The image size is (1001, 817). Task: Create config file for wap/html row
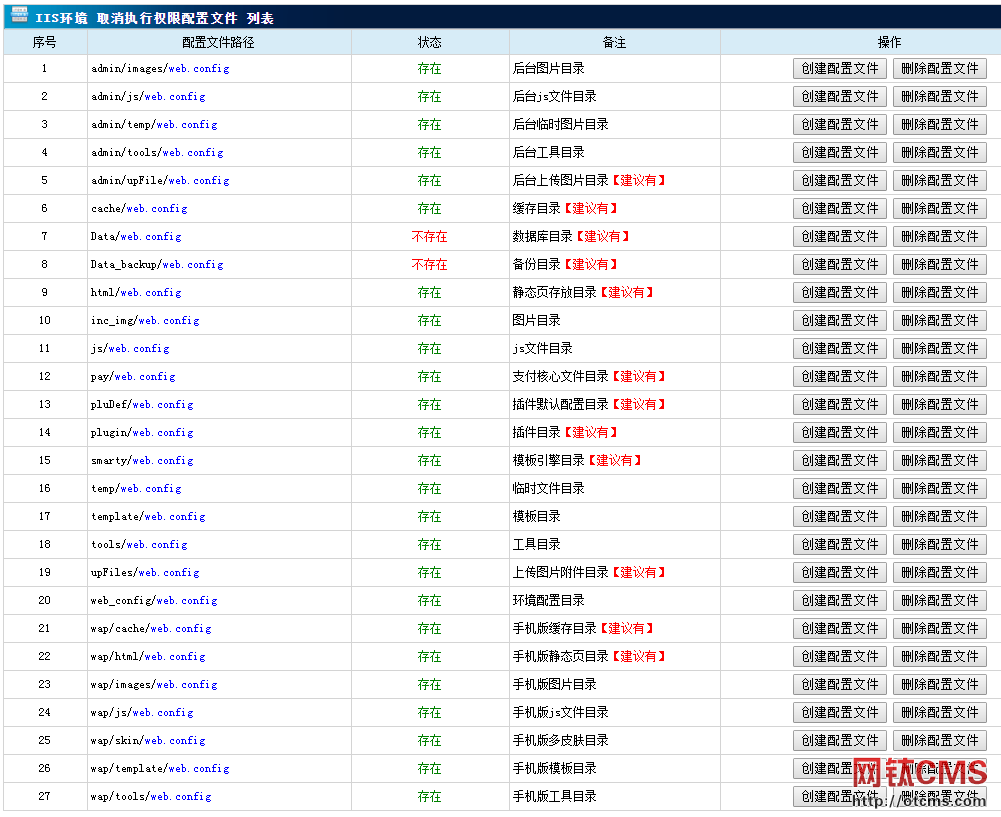(839, 656)
